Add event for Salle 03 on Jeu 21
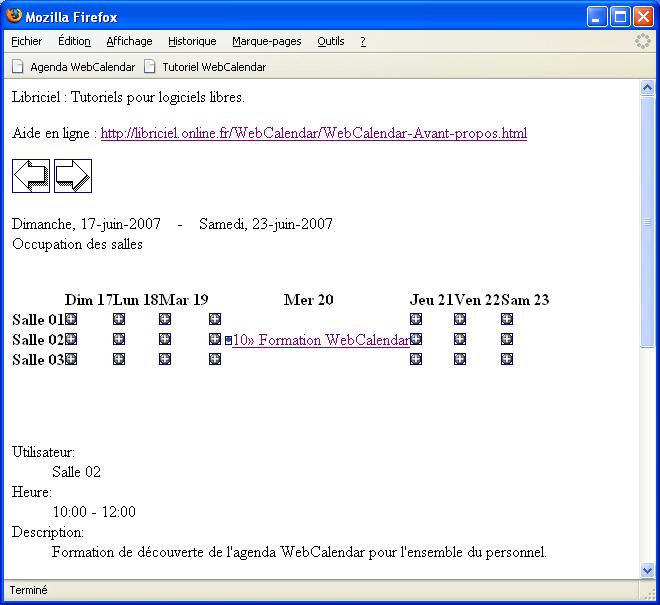 tap(416, 359)
